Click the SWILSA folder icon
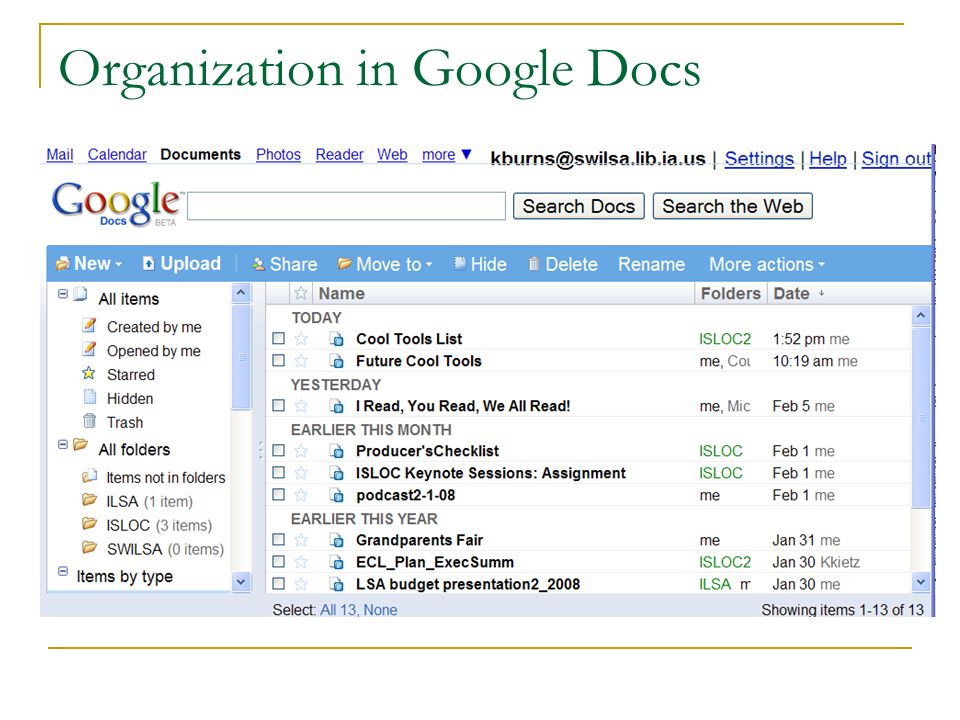The image size is (960, 720). click(x=89, y=547)
